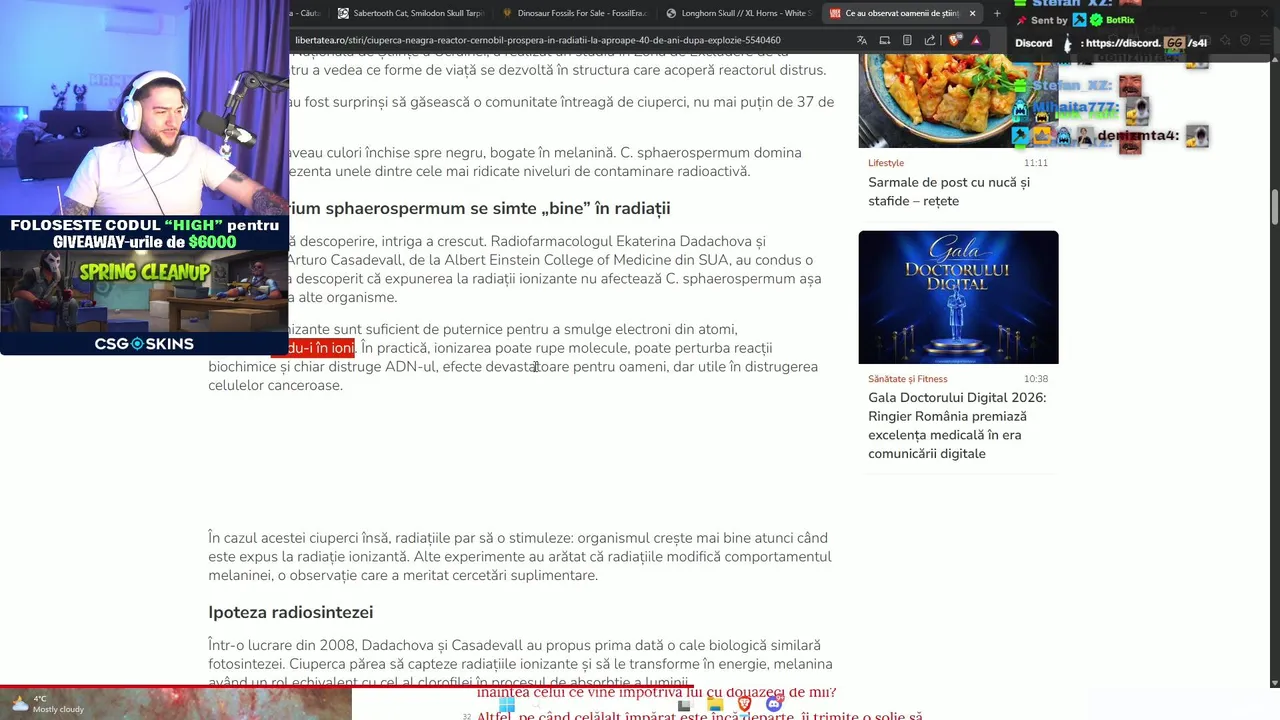Click the CSGOSKINS banner on stream overlay

144,344
